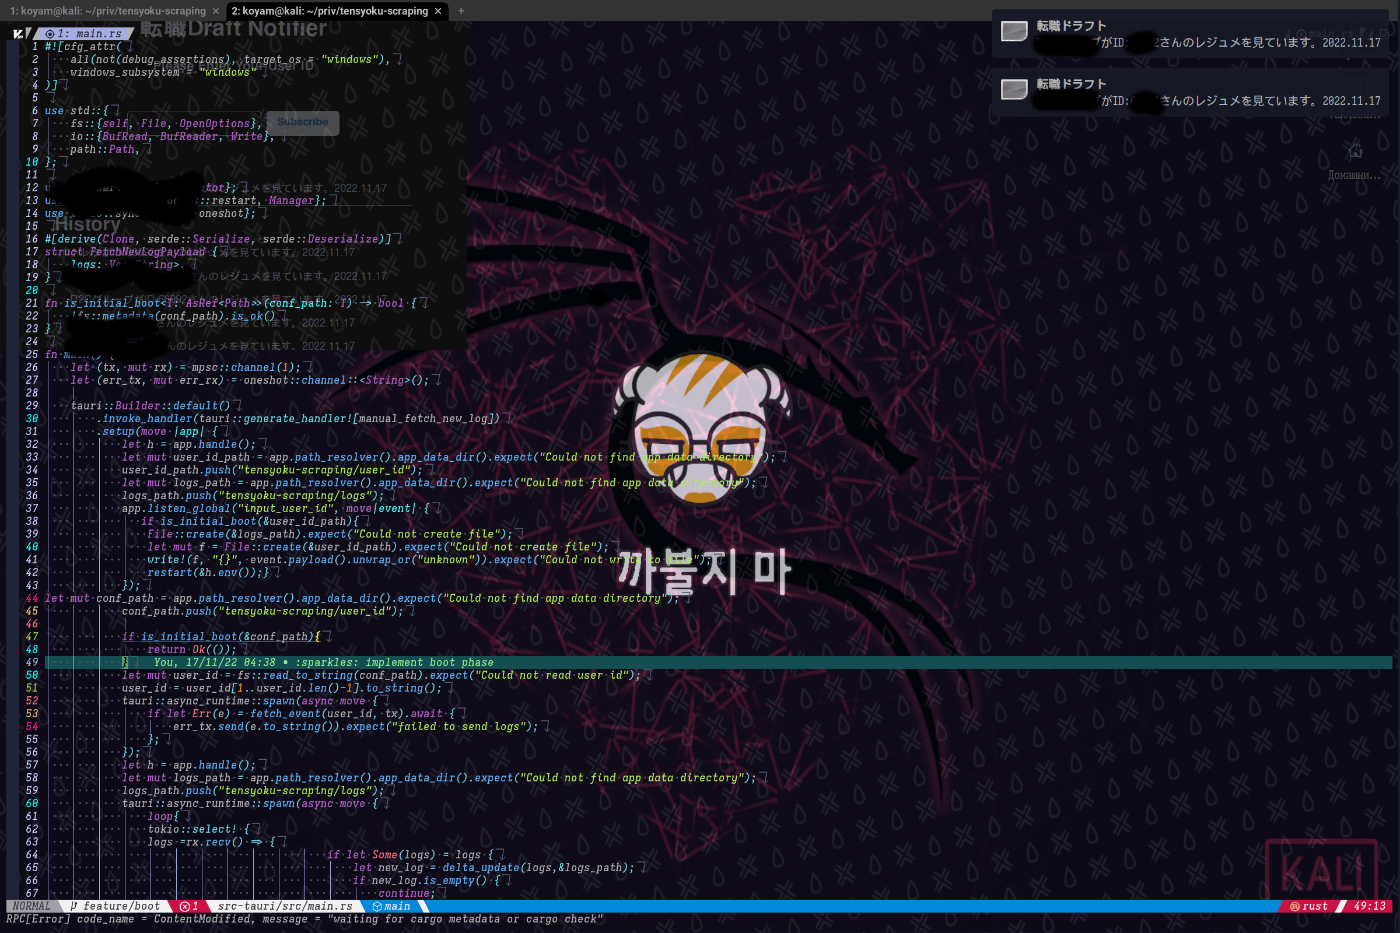Click 'tauri::async_runtime::spawn' on line 52
The image size is (1400, 933).
[208, 701]
